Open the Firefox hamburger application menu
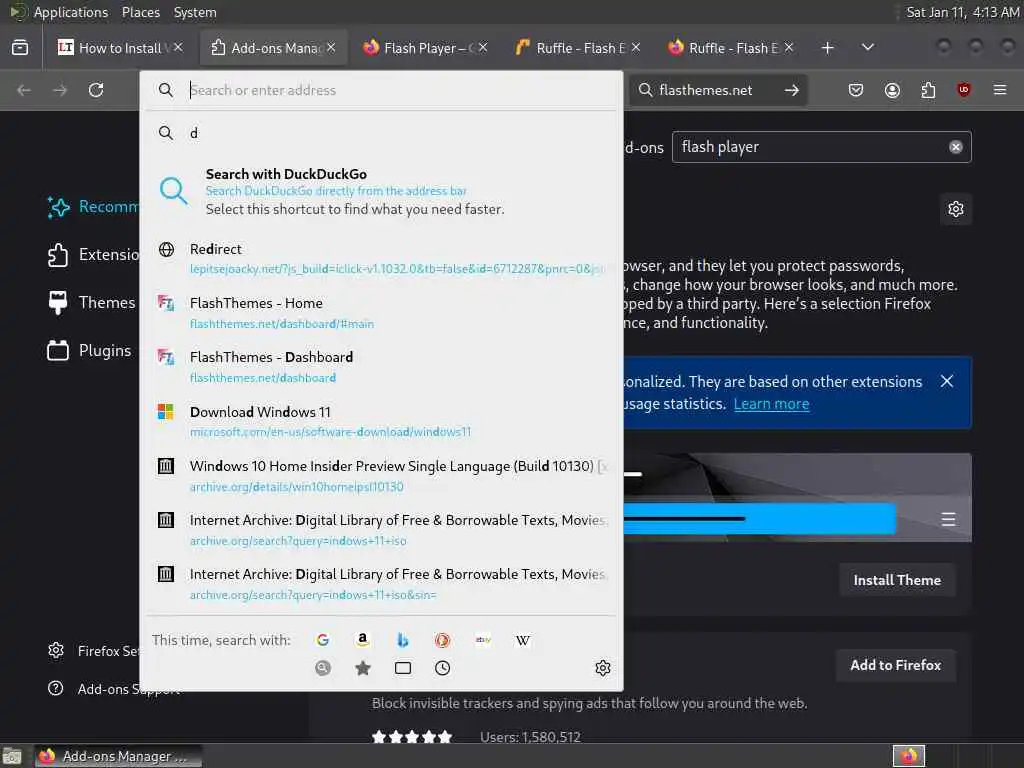Image resolution: width=1024 pixels, height=768 pixels. click(1000, 89)
